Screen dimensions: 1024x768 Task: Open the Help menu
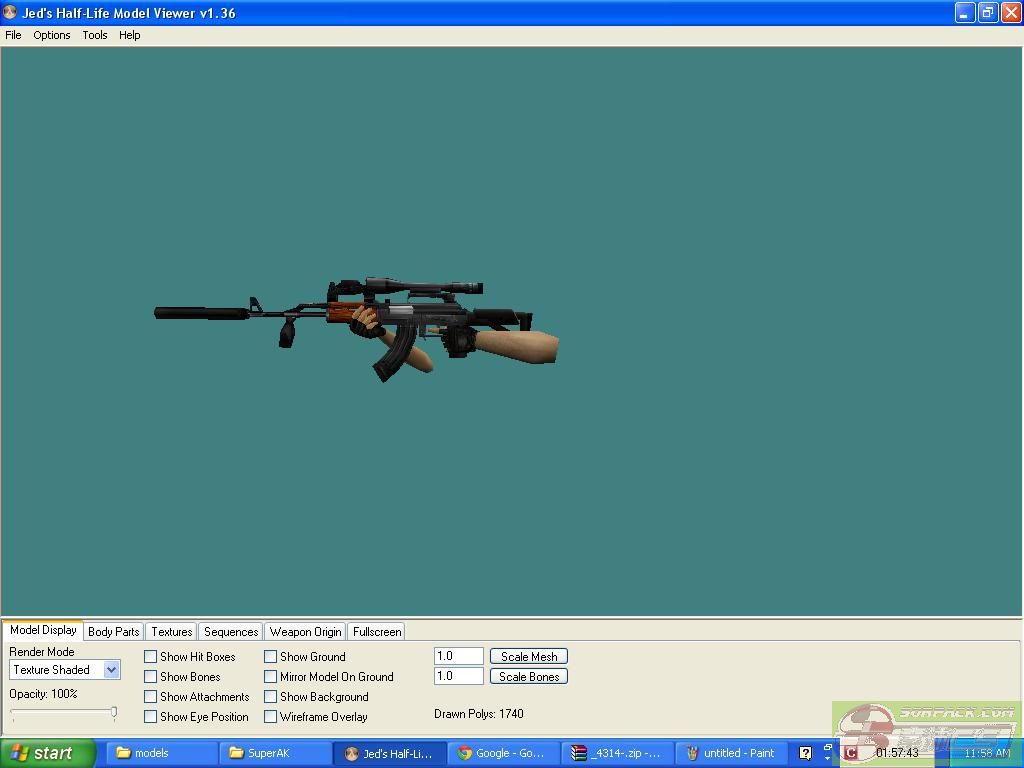point(129,35)
